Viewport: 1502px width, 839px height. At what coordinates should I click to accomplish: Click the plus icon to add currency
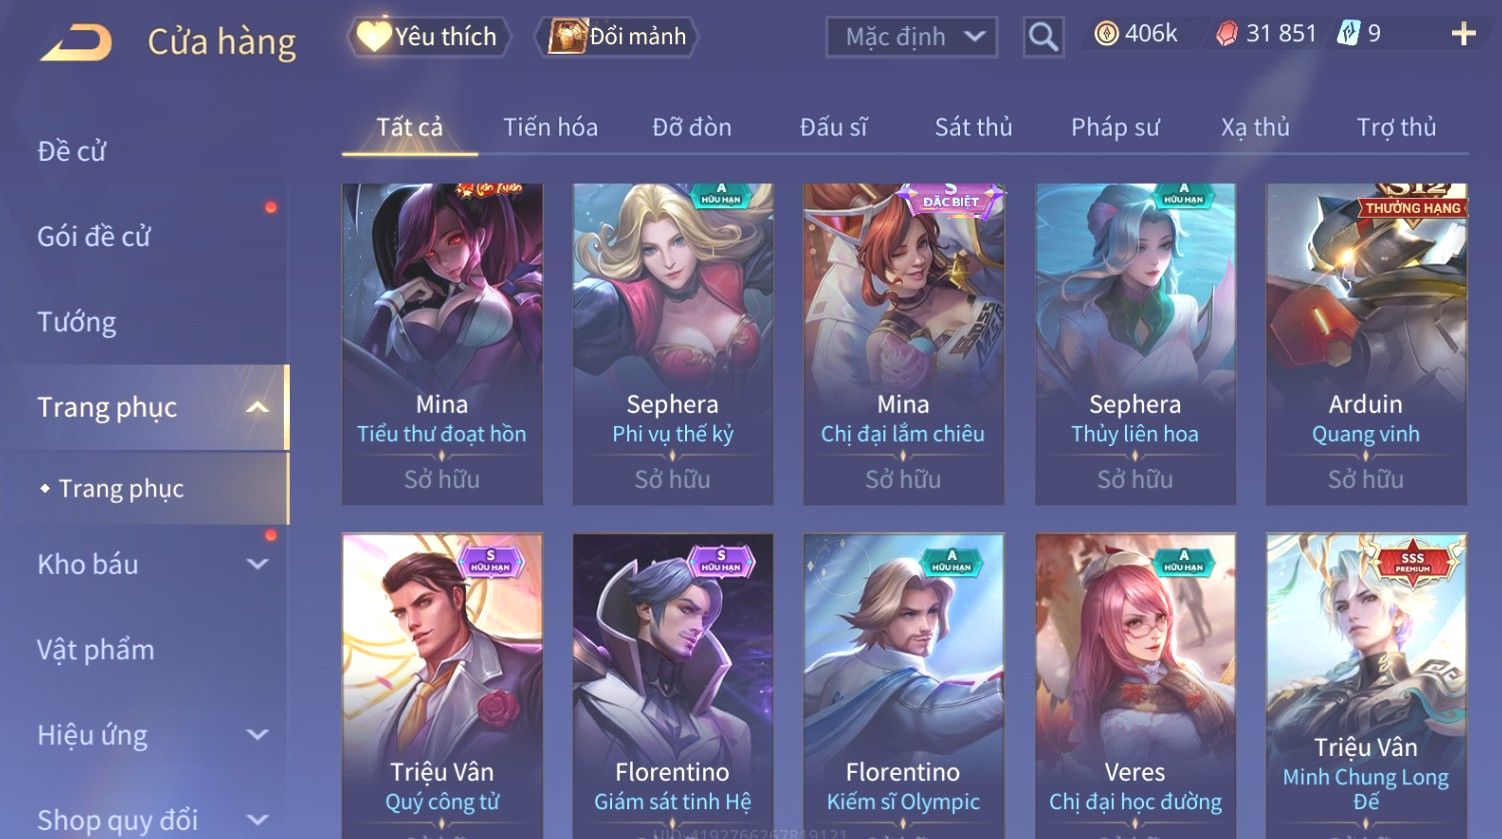pos(1463,34)
